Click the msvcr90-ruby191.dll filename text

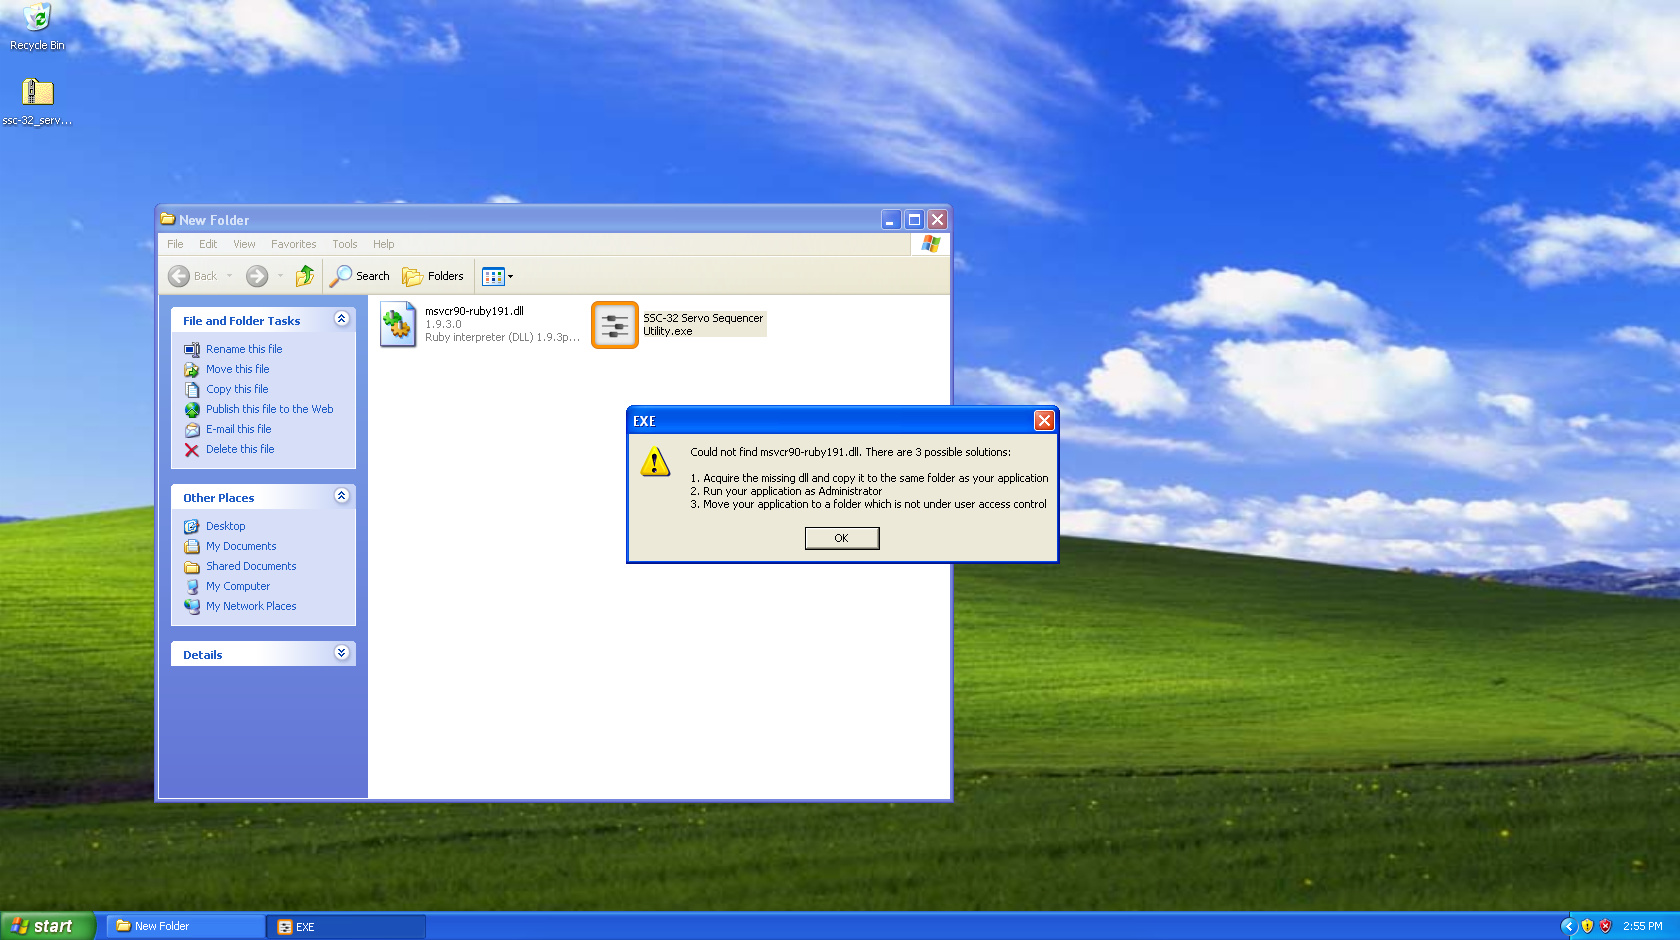474,311
